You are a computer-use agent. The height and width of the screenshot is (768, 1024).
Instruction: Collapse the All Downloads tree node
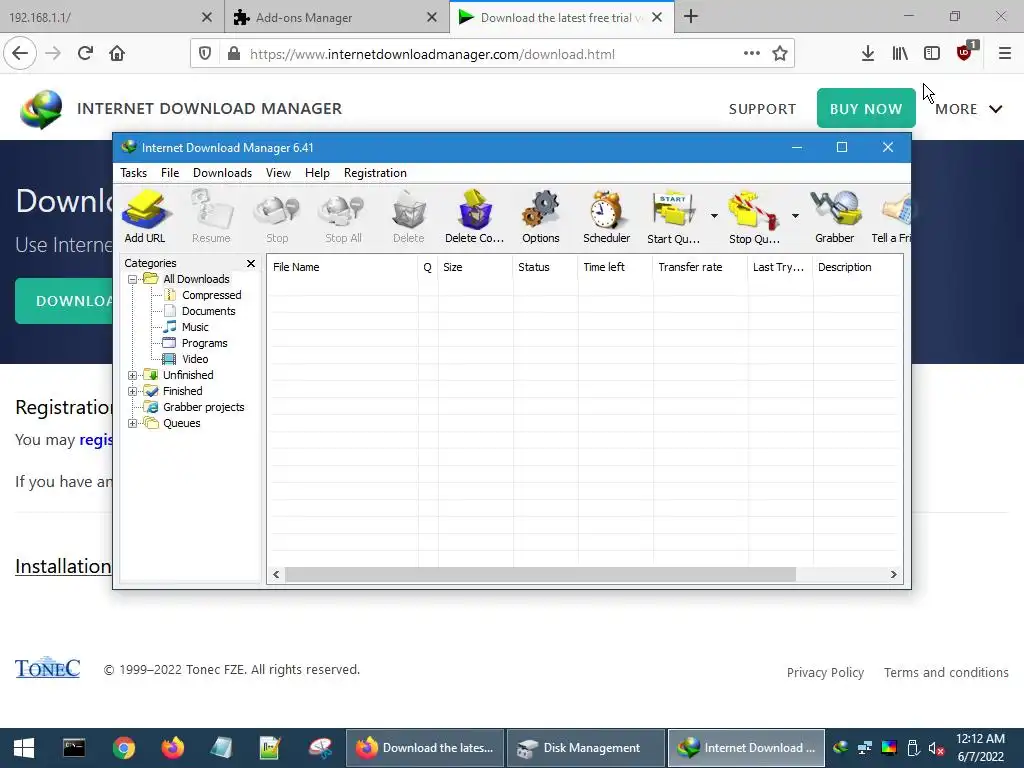tap(133, 280)
